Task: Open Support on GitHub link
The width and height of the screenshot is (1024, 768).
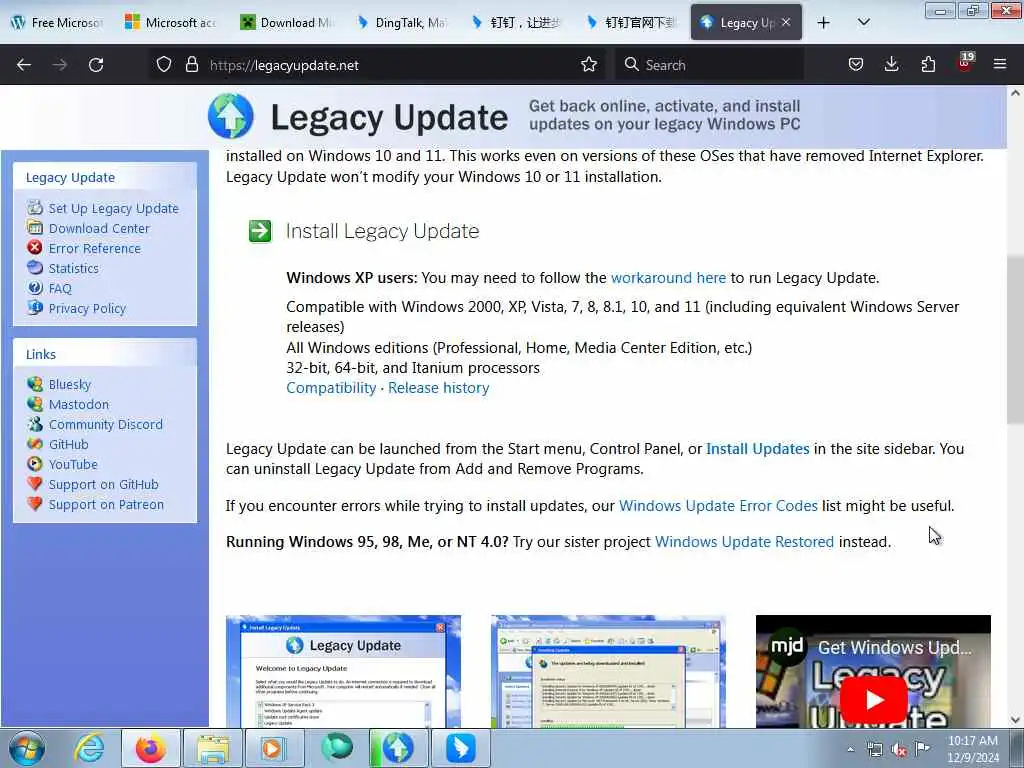Action: tap(103, 485)
